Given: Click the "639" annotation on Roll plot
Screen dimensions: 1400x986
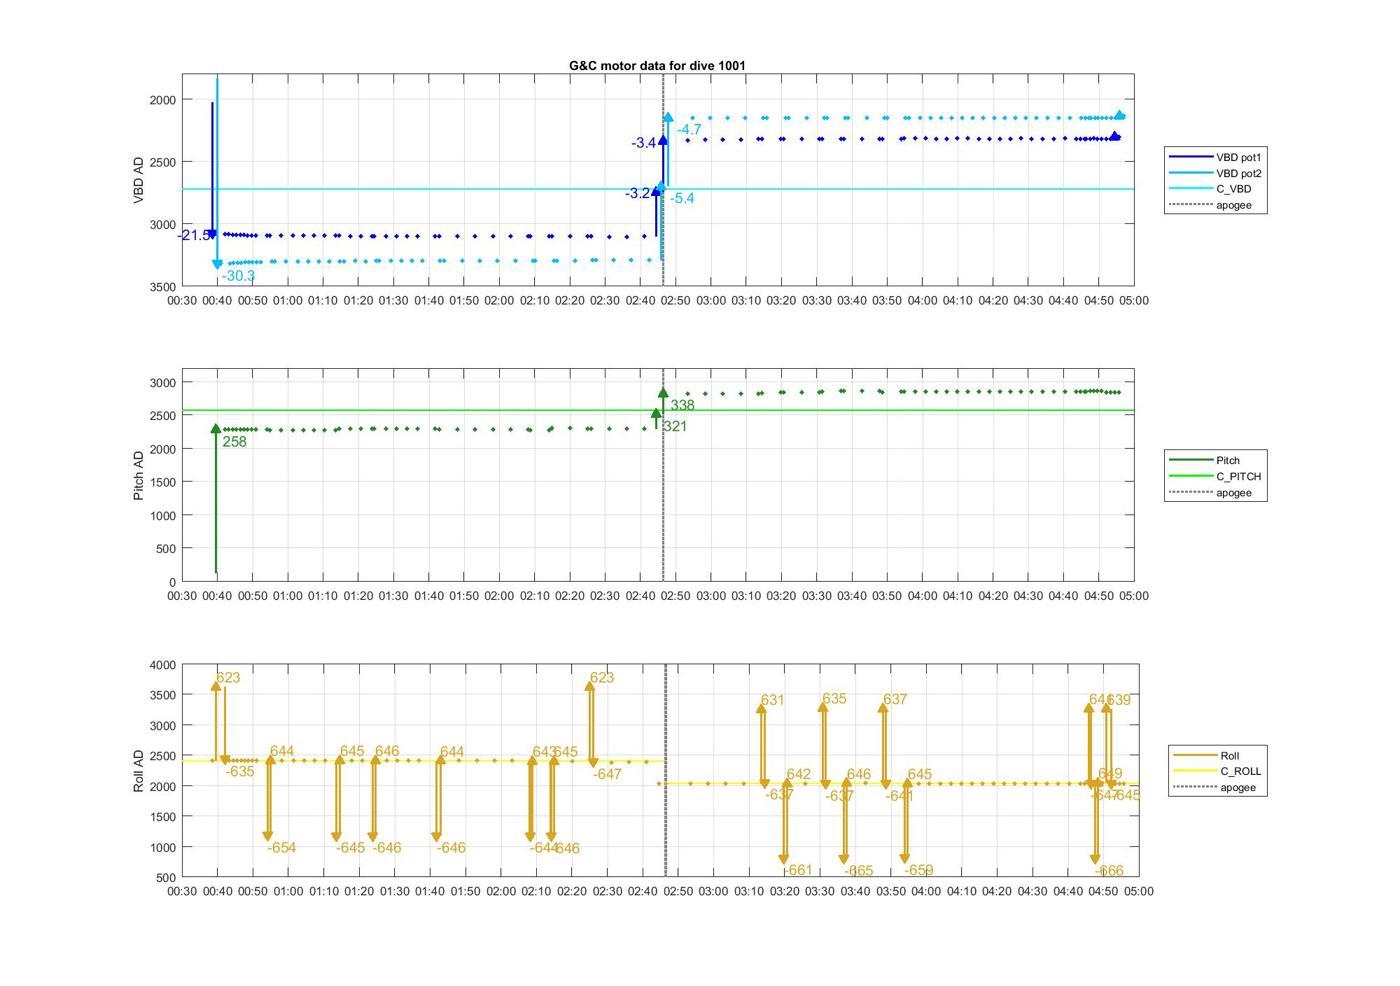Looking at the screenshot, I should tap(1118, 700).
